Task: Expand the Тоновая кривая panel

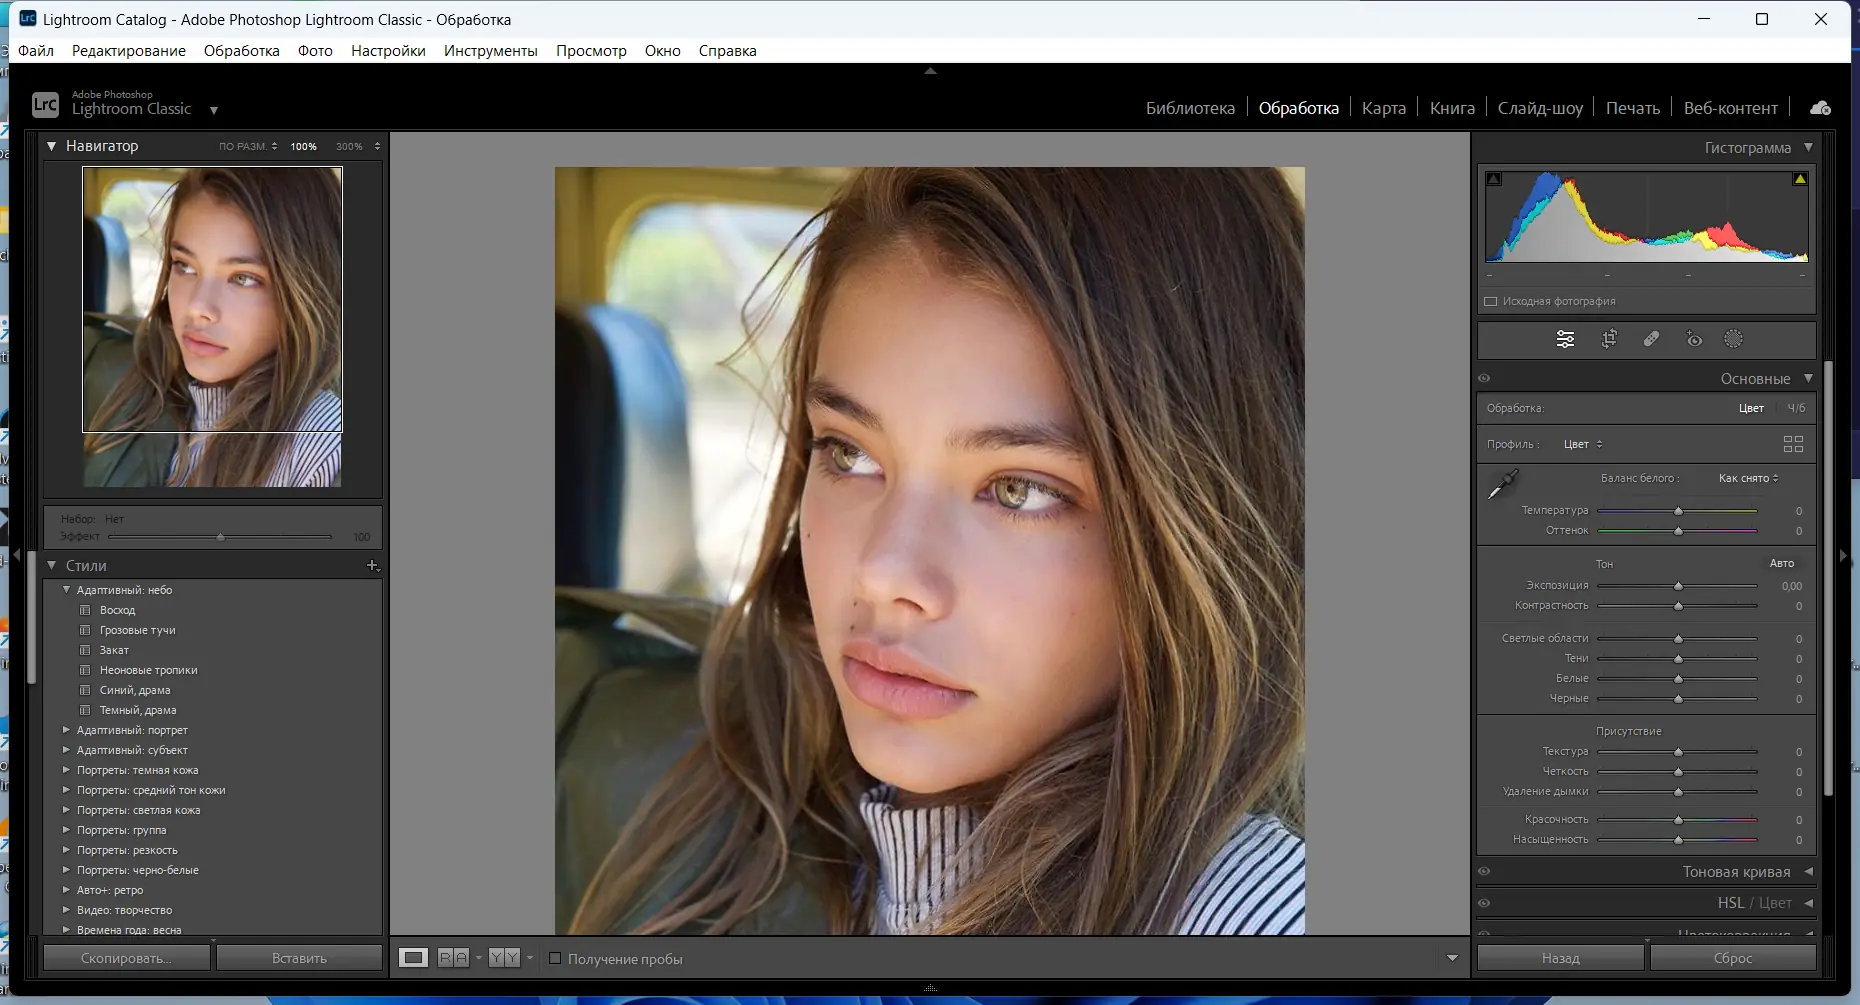Action: pyautogui.click(x=1736, y=872)
